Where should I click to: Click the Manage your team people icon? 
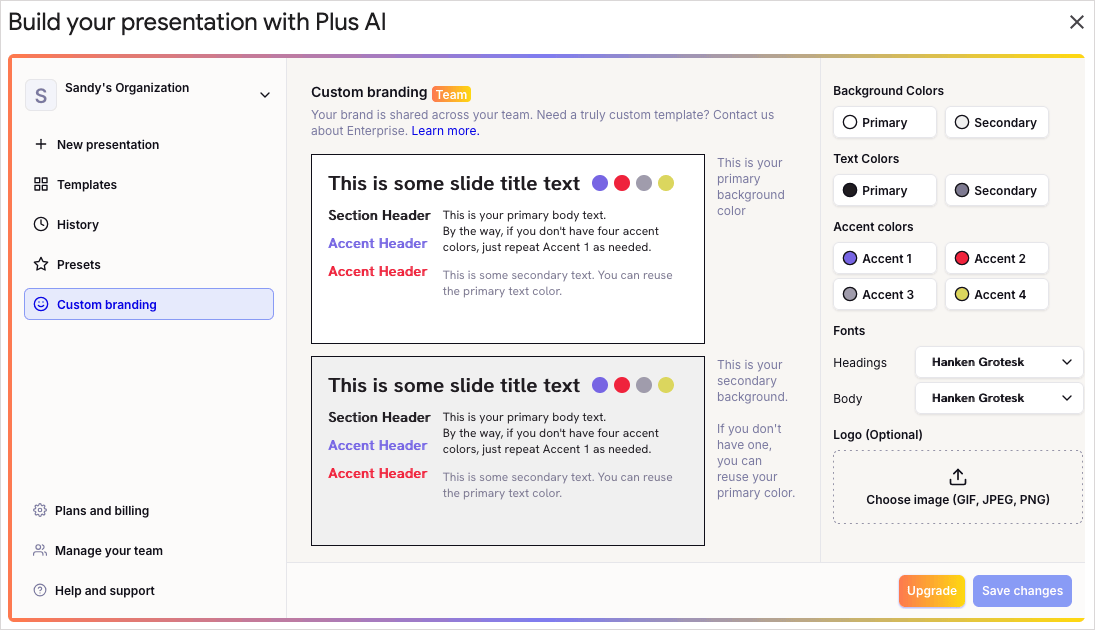[40, 550]
